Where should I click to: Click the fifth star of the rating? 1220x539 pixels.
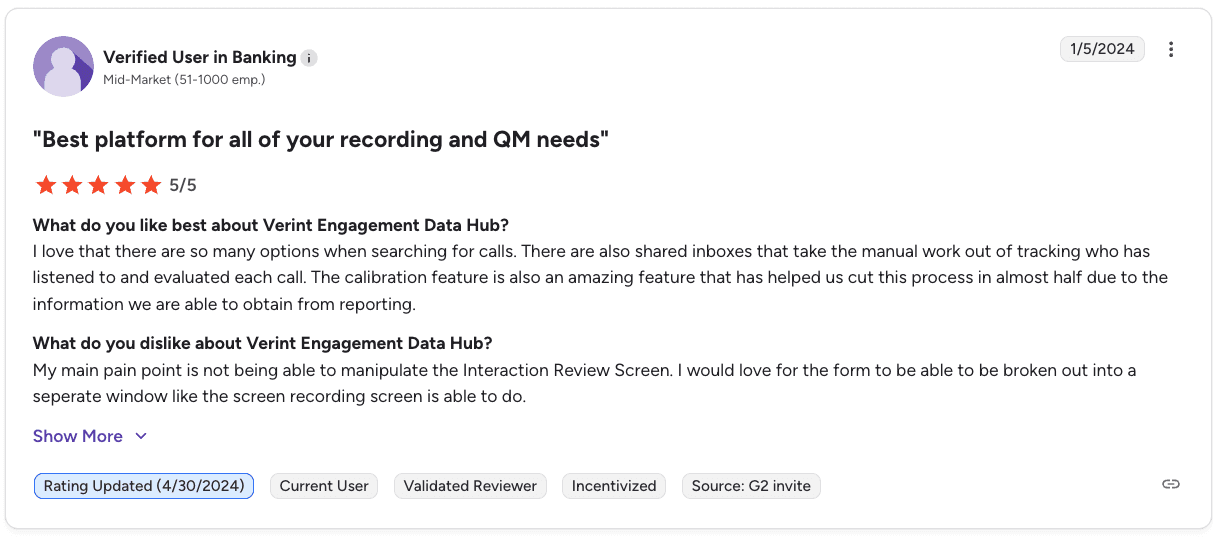click(151, 185)
